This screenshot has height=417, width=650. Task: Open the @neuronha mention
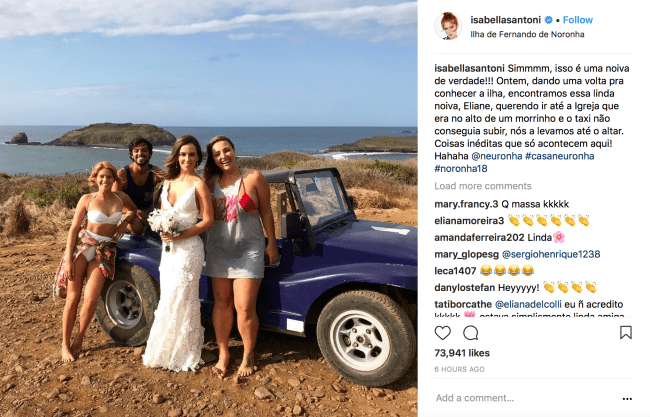tap(497, 156)
